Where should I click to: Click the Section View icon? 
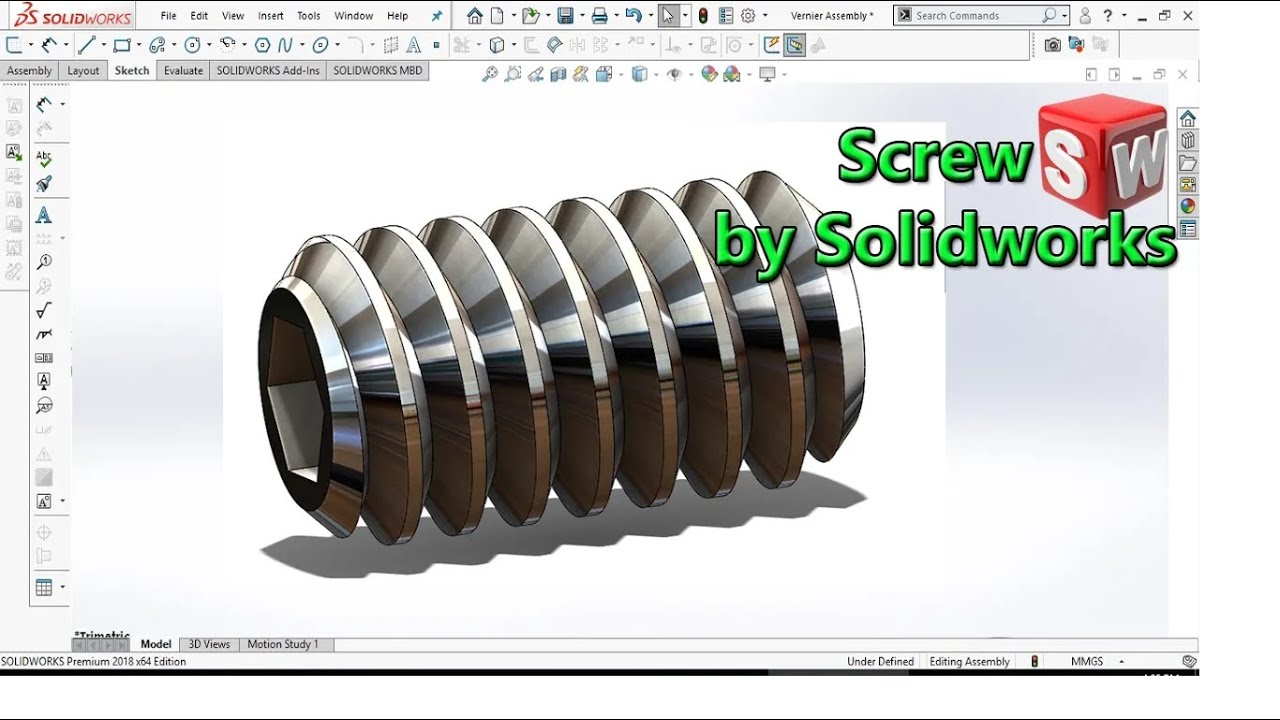pos(558,74)
